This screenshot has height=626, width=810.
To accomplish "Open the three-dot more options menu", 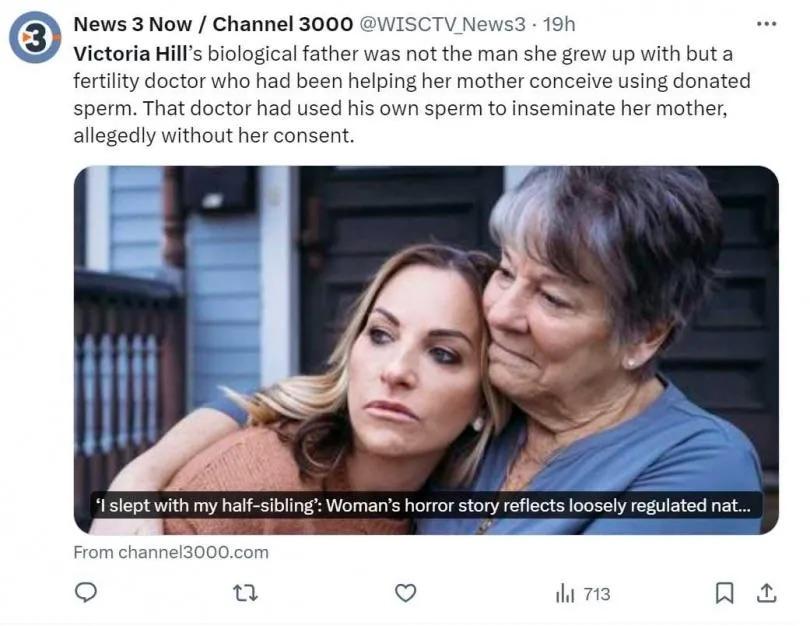I will (766, 24).
